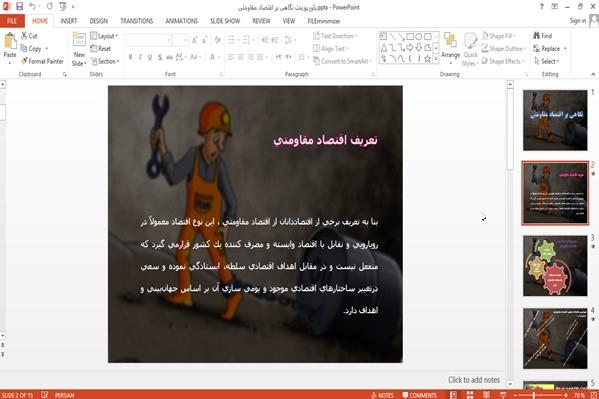Cut the selection to the clipboard
Screen dimensions: 599x399
tap(29, 36)
